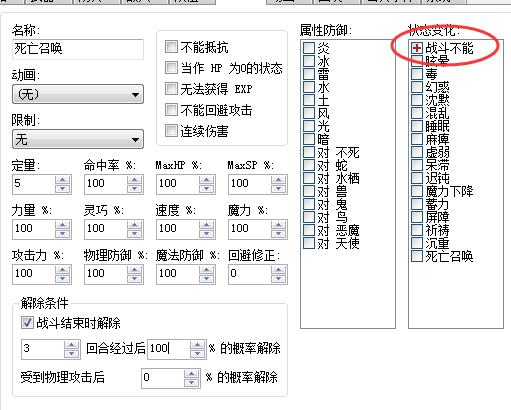The height and width of the screenshot is (410, 511).
Task: Decrease MaxHP % with down arrow
Action: [x=207, y=189]
